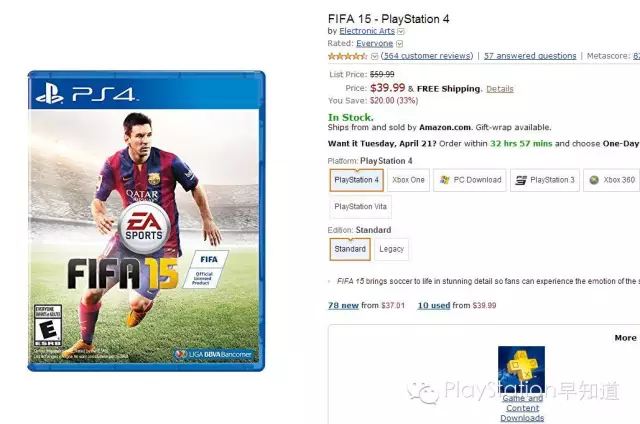Open the 78 new offers link
Screen dimensions: 640x424
(x=343, y=305)
